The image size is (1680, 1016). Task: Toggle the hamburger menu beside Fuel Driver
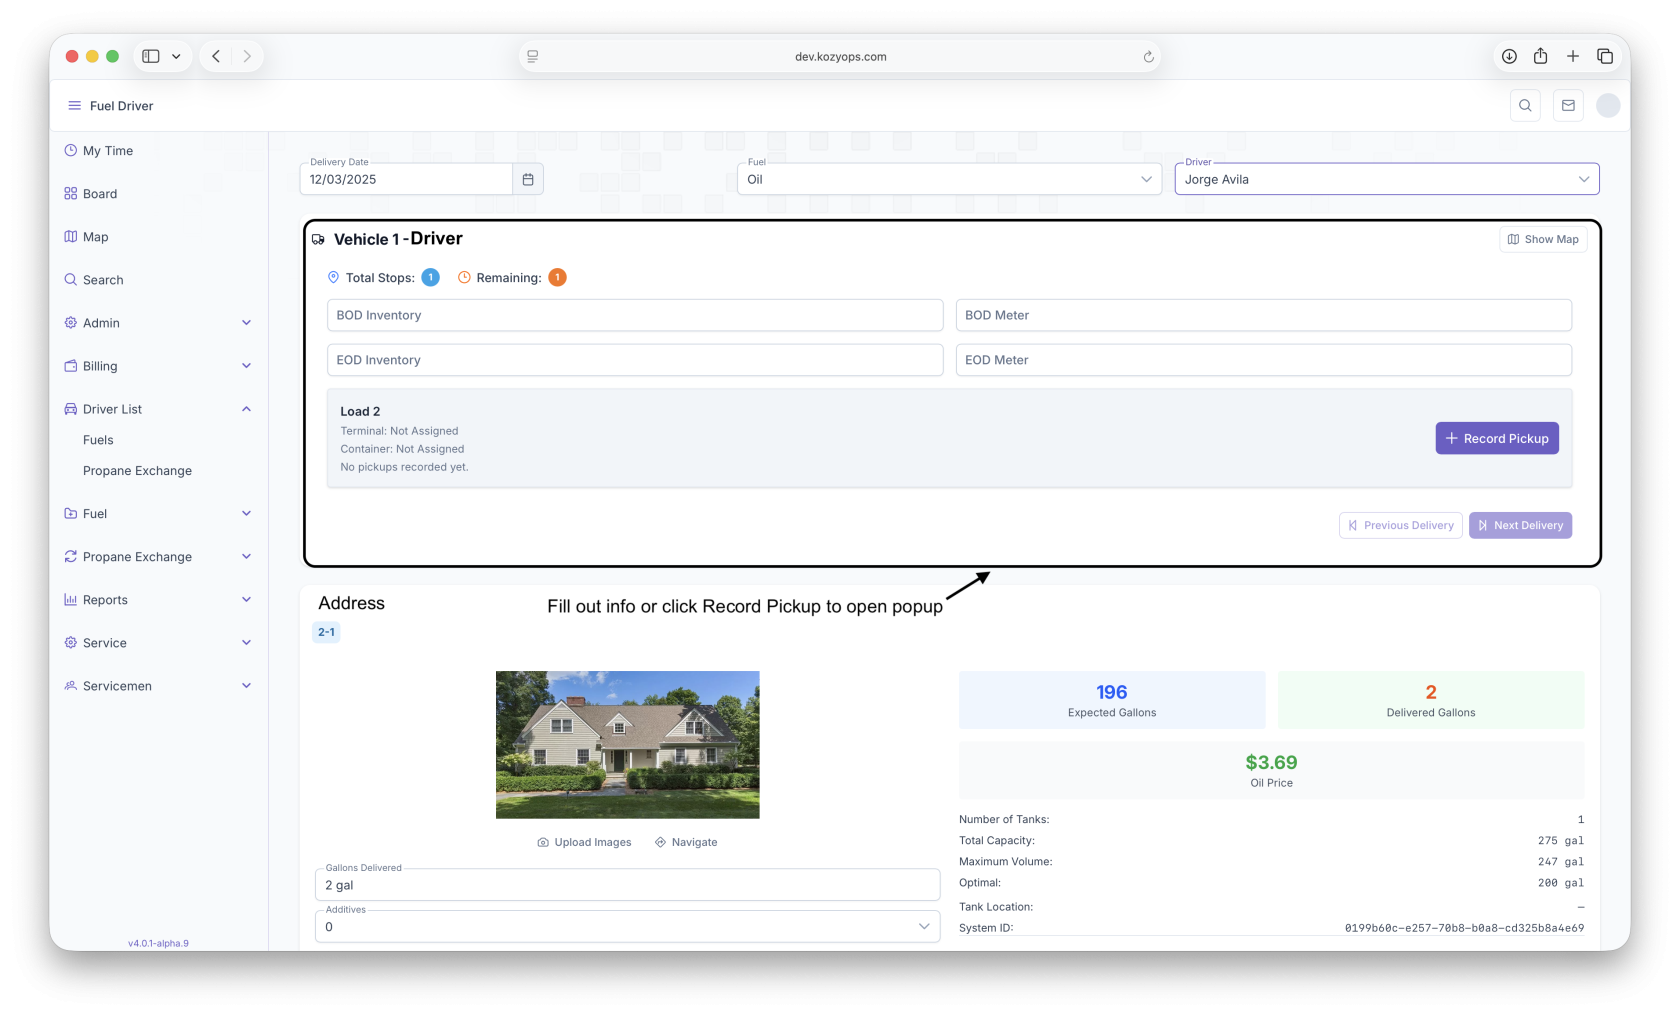tap(74, 106)
